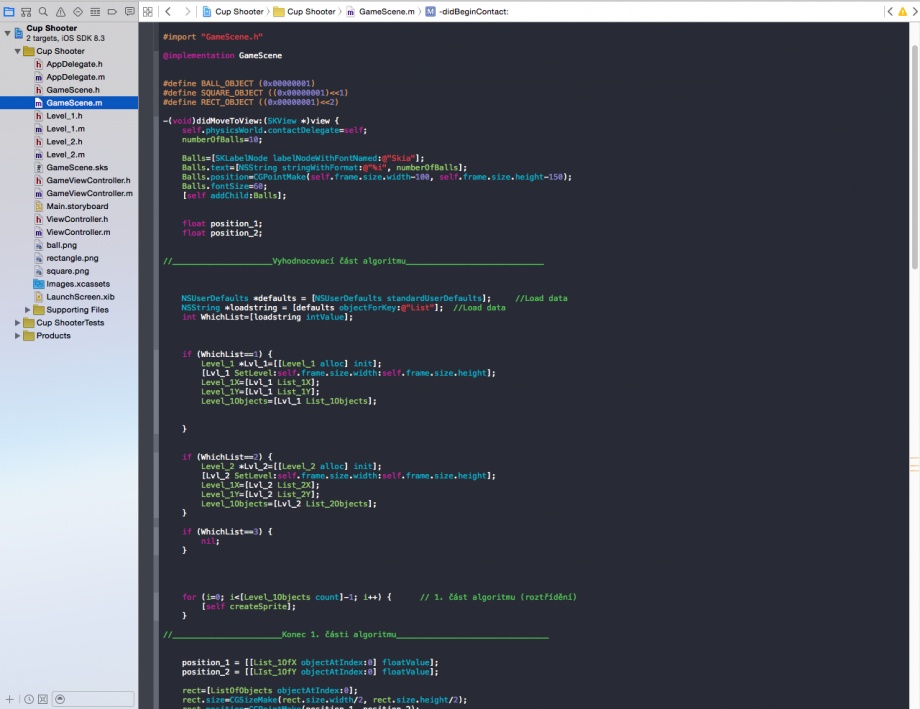Open the Symbol navigator icon

coord(27,11)
